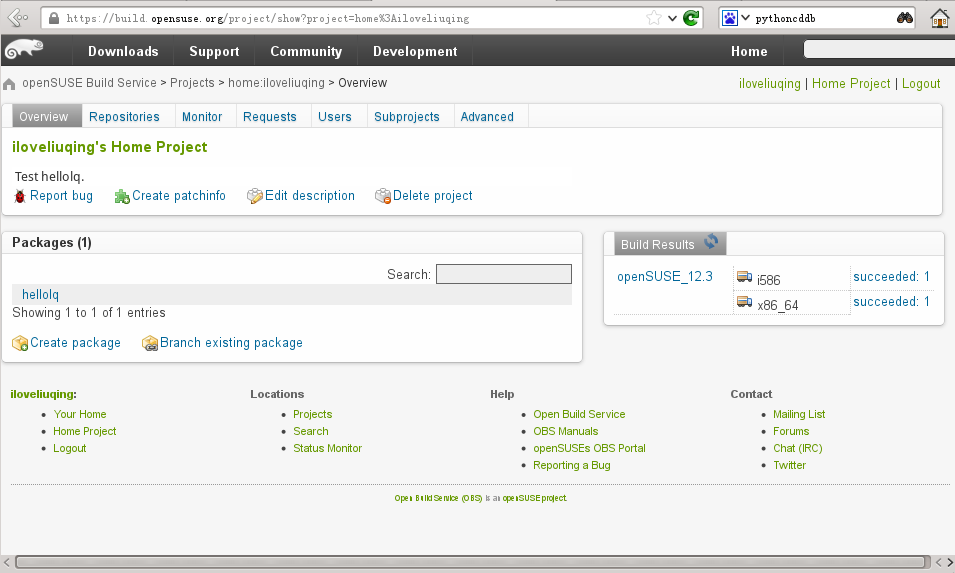The width and height of the screenshot is (955, 573).
Task: Open the openSUSE_12.3 repository link
Action: (664, 276)
